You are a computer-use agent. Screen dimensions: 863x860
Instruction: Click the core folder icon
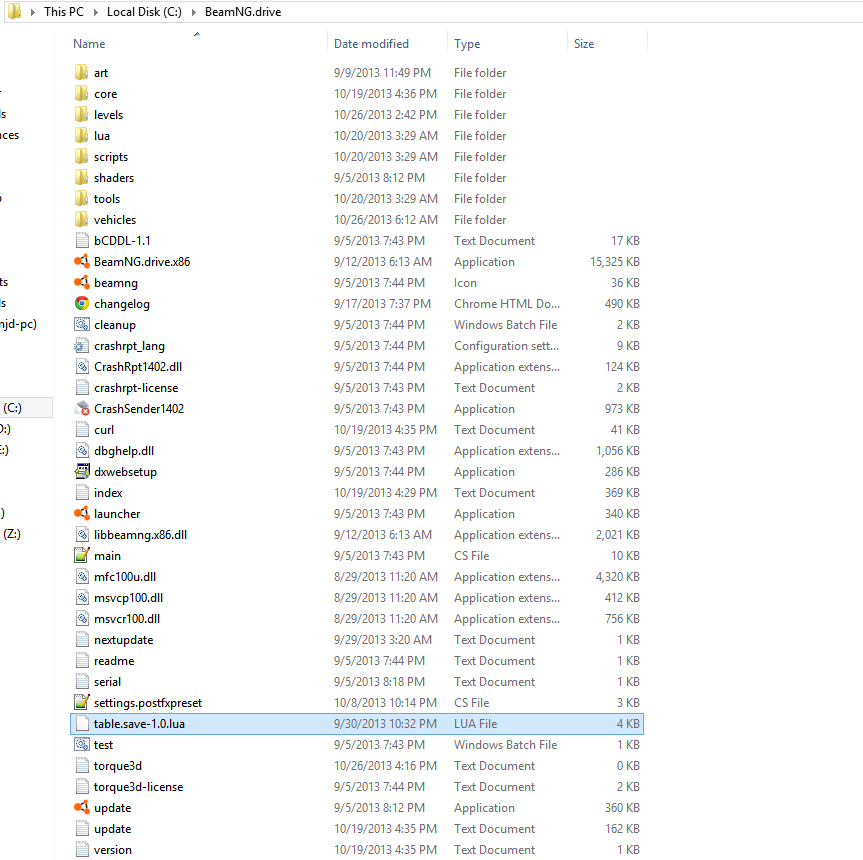tap(81, 94)
